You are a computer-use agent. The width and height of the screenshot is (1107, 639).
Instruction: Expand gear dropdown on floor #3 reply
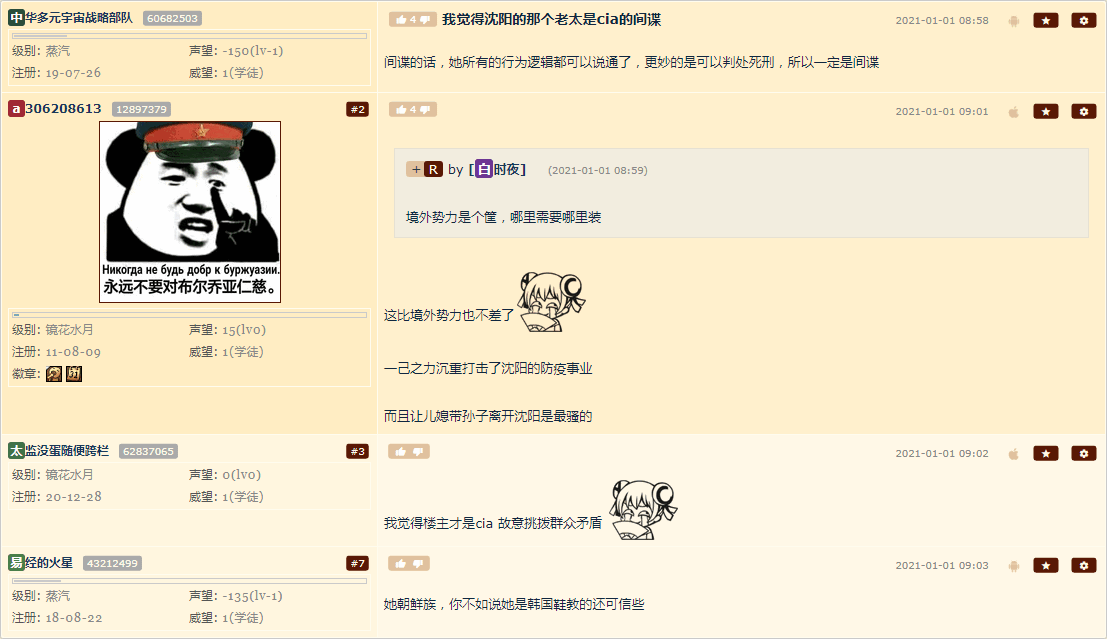pos(1084,453)
